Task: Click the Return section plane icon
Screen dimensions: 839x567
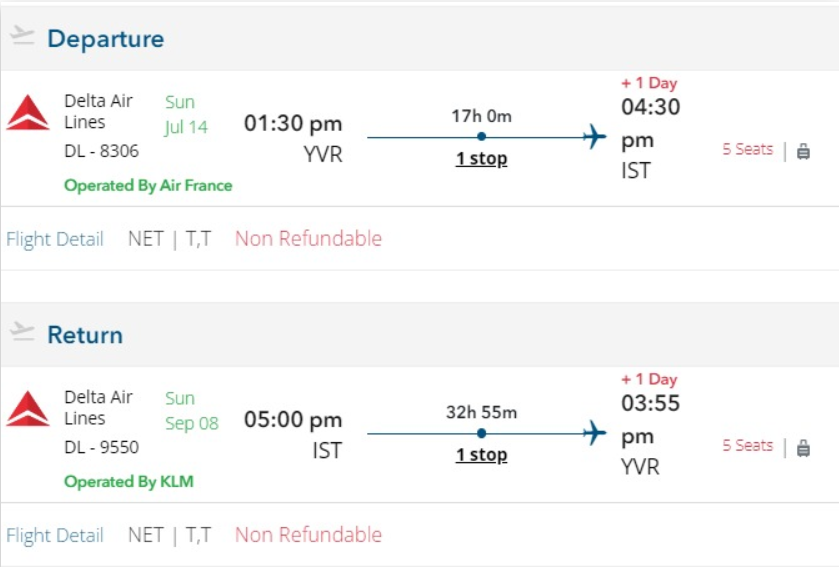Action: (22, 333)
